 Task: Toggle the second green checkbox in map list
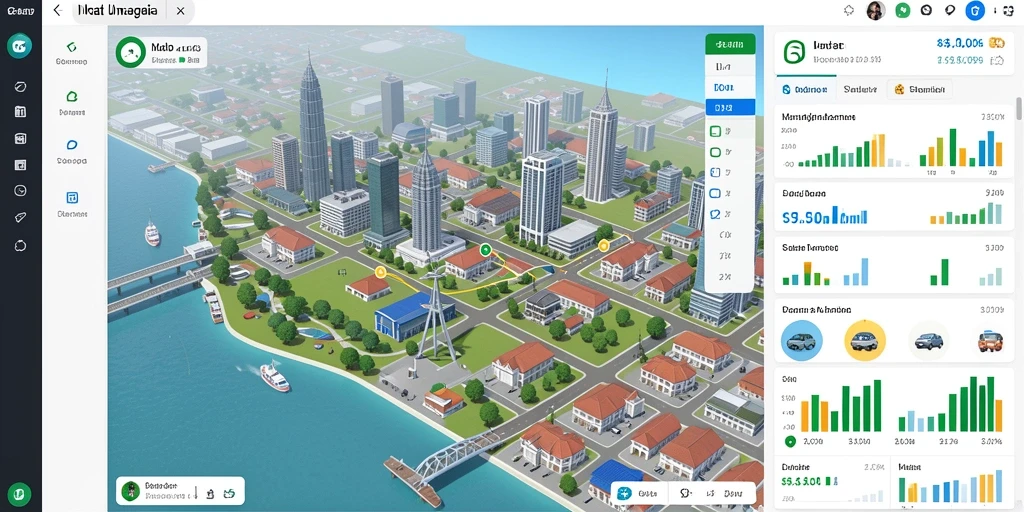pyautogui.click(x=715, y=152)
